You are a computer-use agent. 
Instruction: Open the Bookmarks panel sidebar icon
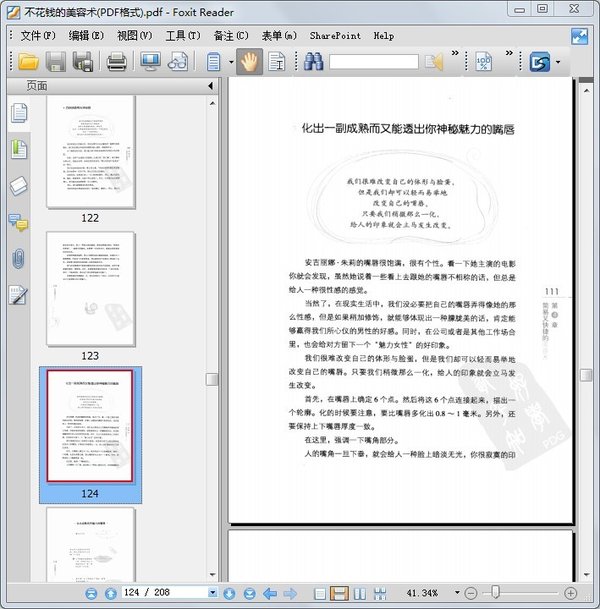[x=19, y=150]
